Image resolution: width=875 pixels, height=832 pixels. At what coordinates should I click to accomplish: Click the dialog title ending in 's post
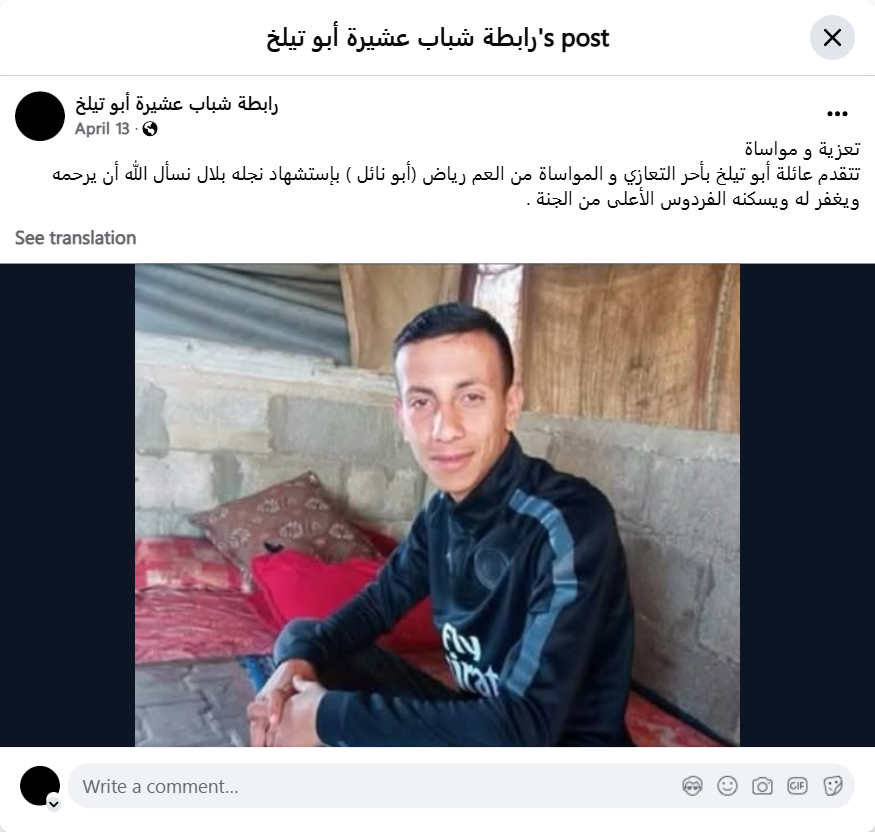(x=438, y=38)
